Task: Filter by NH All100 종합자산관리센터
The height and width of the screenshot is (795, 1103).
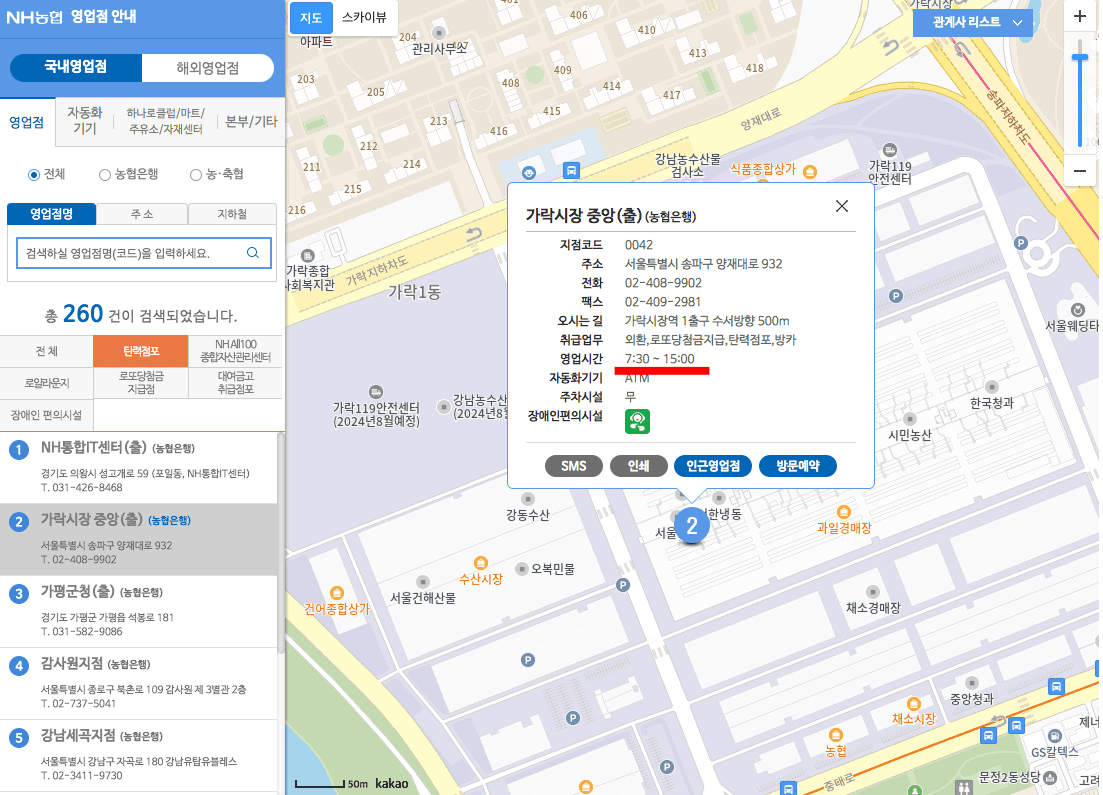Action: tap(236, 351)
